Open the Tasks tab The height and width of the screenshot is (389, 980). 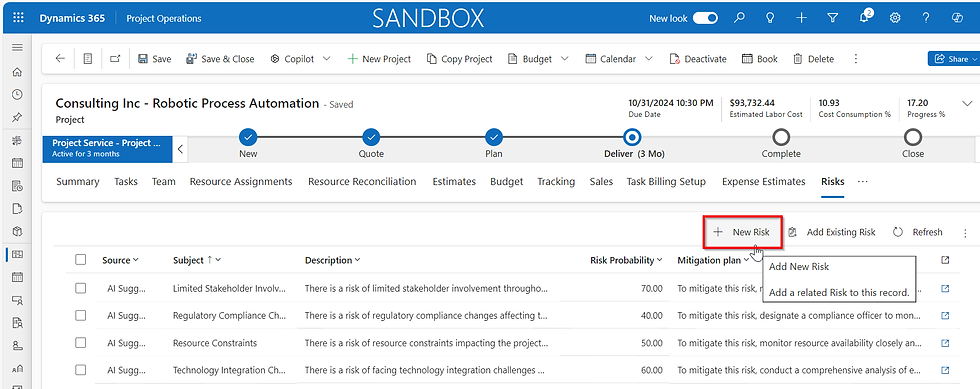click(x=126, y=181)
